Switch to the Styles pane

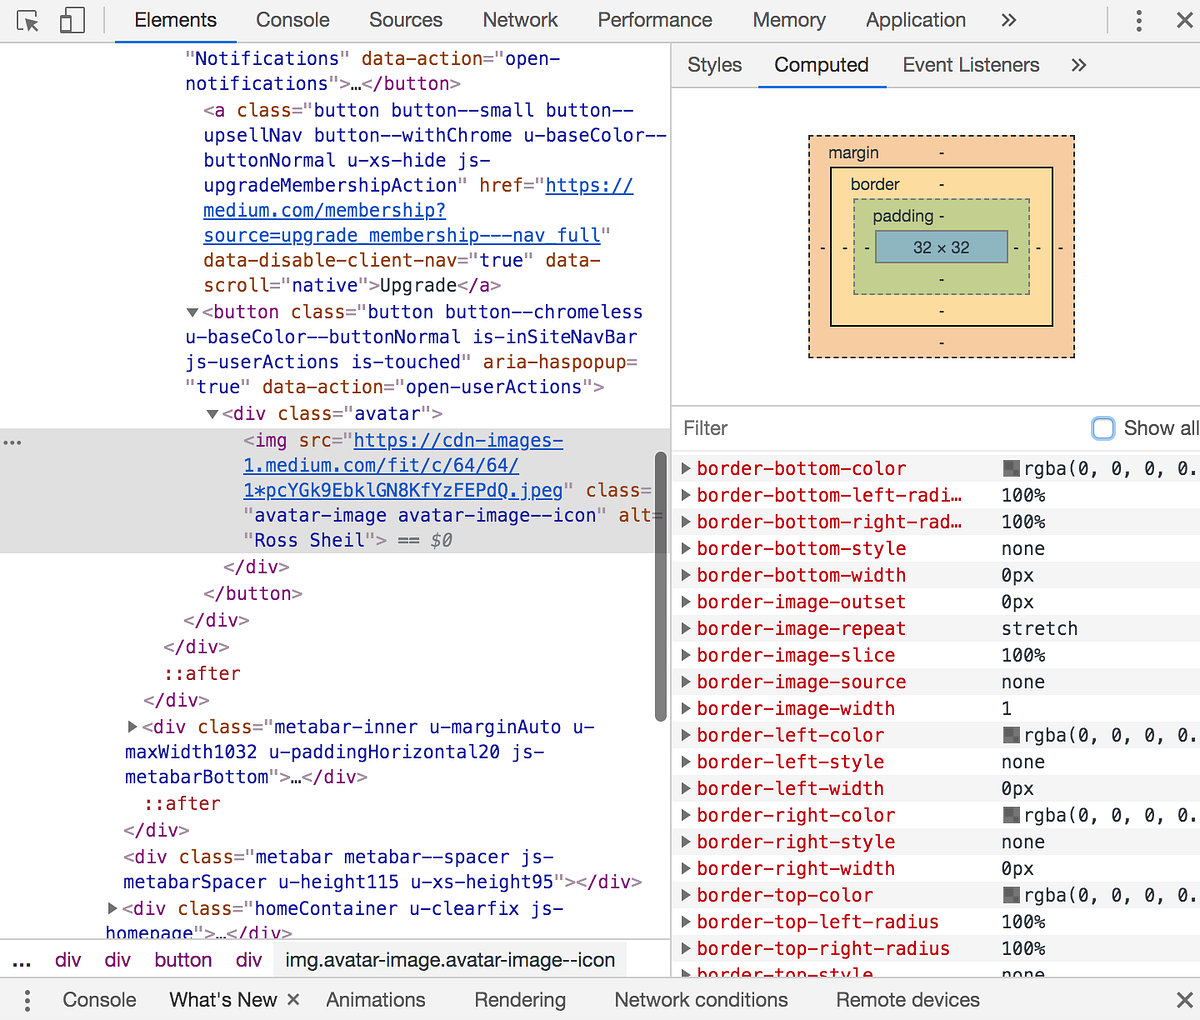point(714,65)
